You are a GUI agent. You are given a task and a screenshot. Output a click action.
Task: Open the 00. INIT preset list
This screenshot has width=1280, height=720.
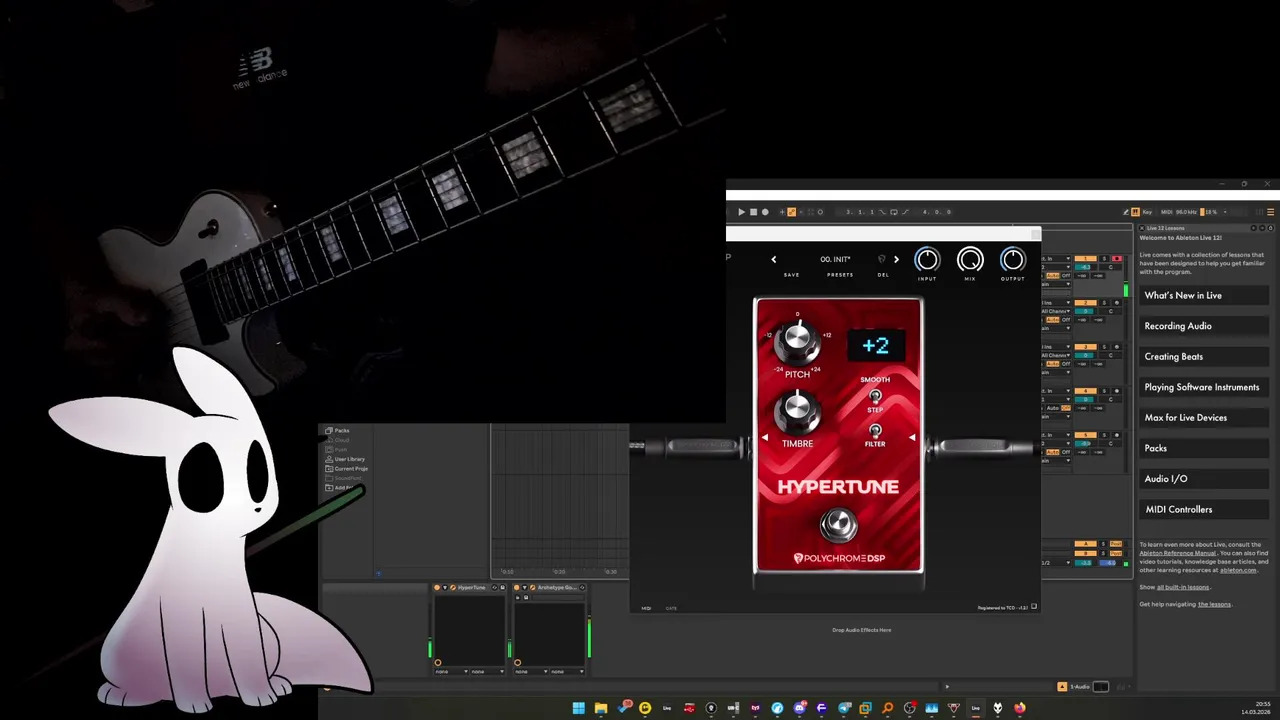835,260
